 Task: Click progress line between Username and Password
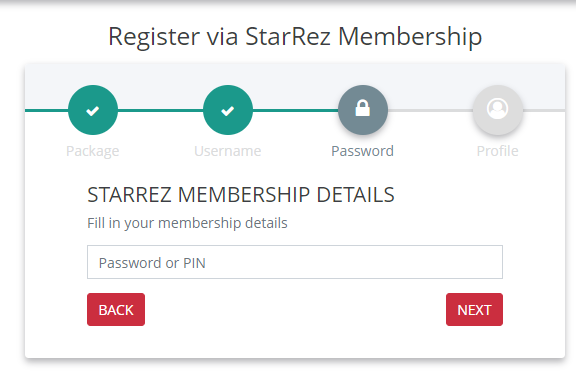(x=295, y=110)
